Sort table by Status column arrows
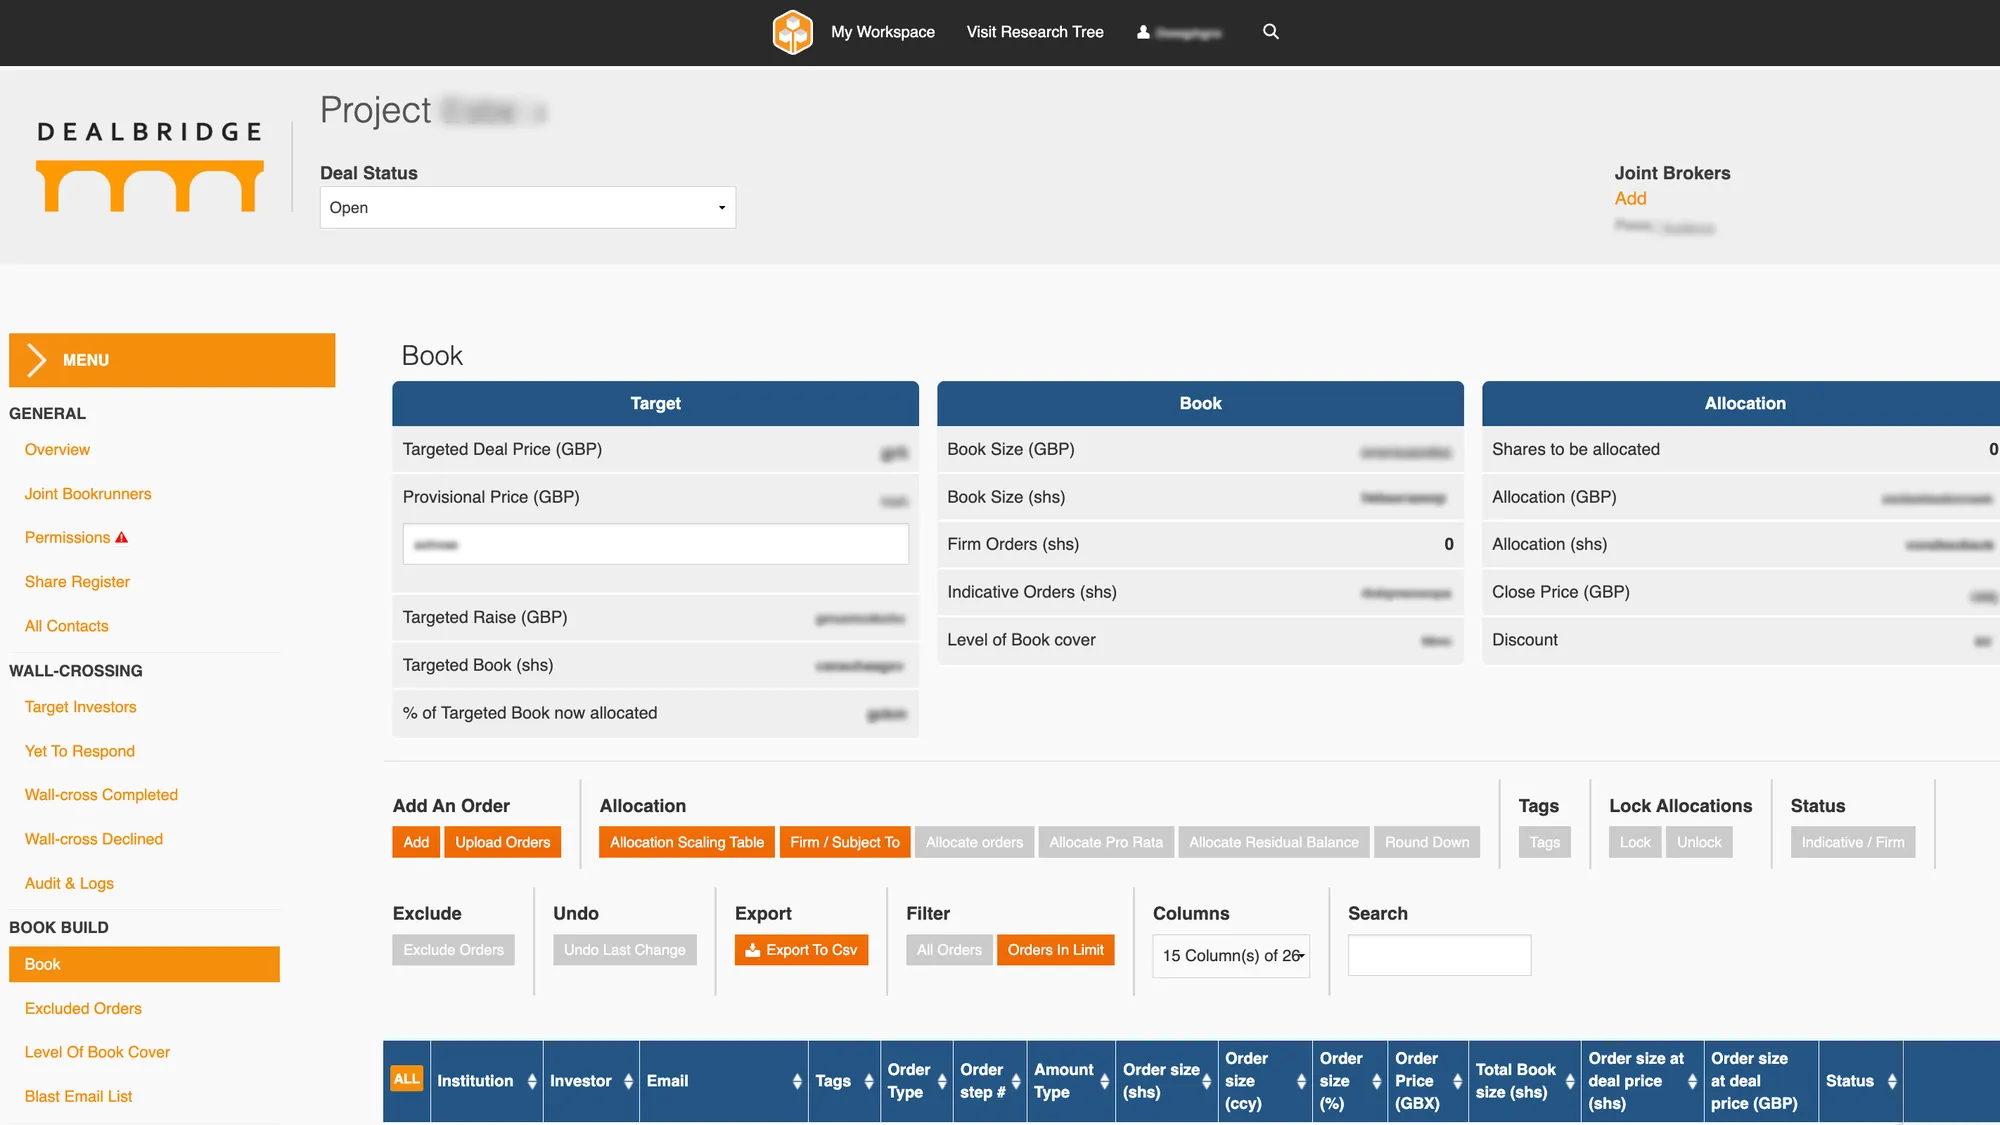This screenshot has height=1125, width=2000. coord(1892,1081)
